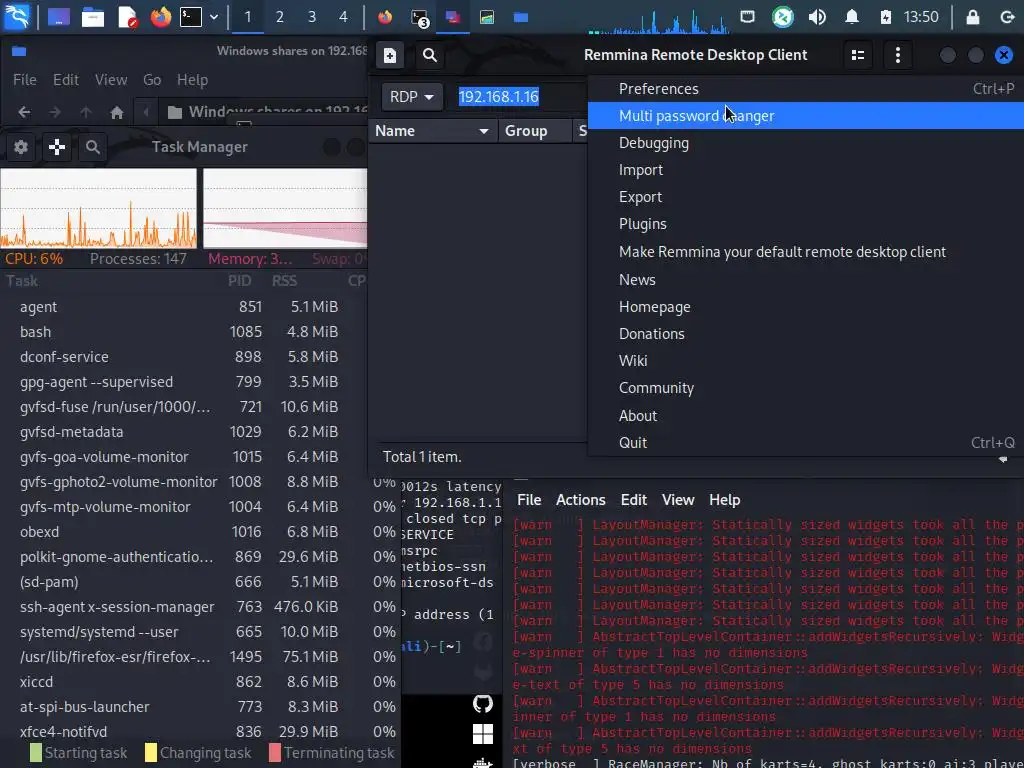Open the file manager panel launcher
Image resolution: width=1024 pixels, height=768 pixels.
[x=93, y=17]
